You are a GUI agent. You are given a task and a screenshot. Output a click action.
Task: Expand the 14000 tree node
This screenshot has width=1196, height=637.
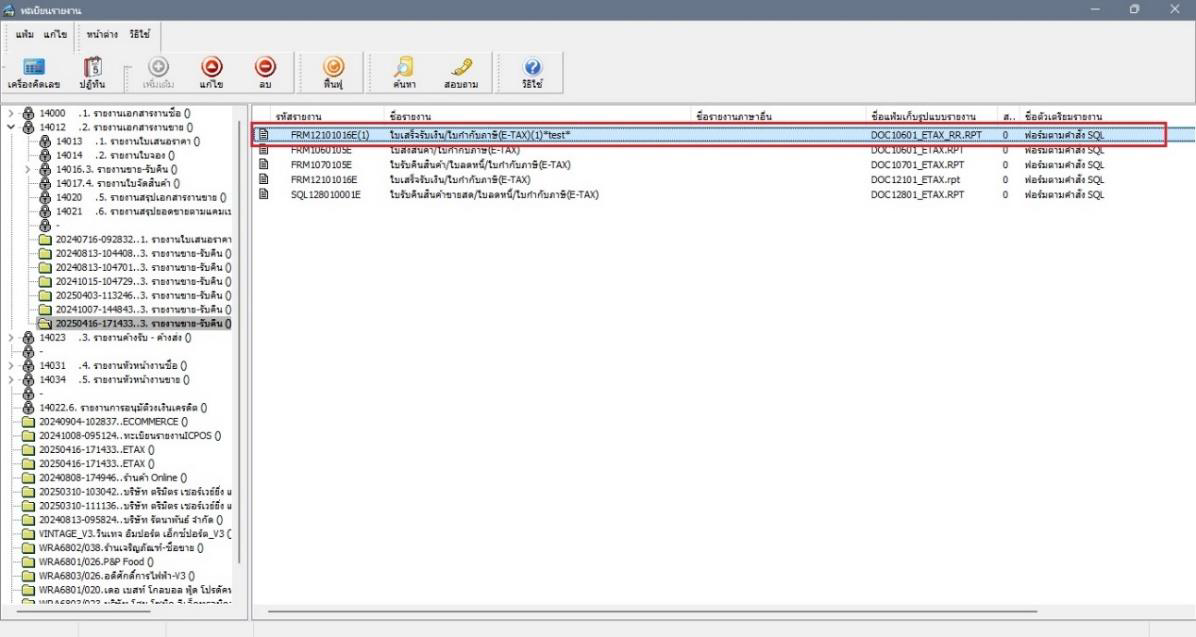tap(10, 114)
